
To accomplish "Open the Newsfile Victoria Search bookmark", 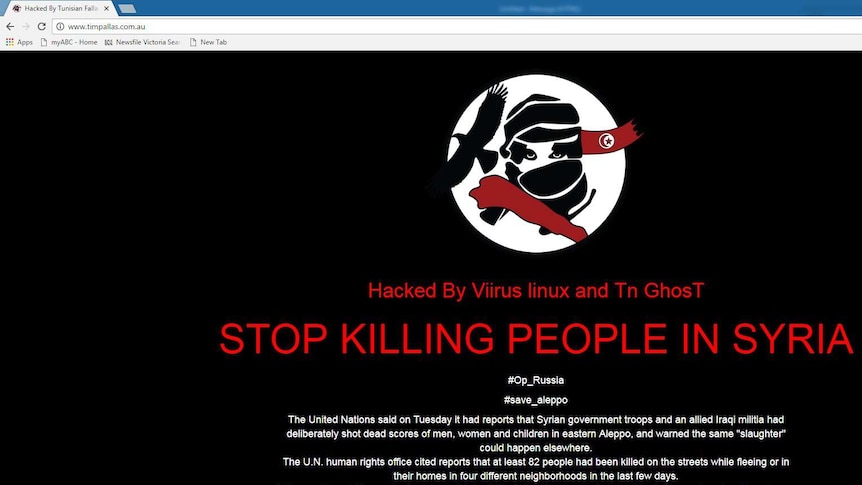I will [x=142, y=42].
